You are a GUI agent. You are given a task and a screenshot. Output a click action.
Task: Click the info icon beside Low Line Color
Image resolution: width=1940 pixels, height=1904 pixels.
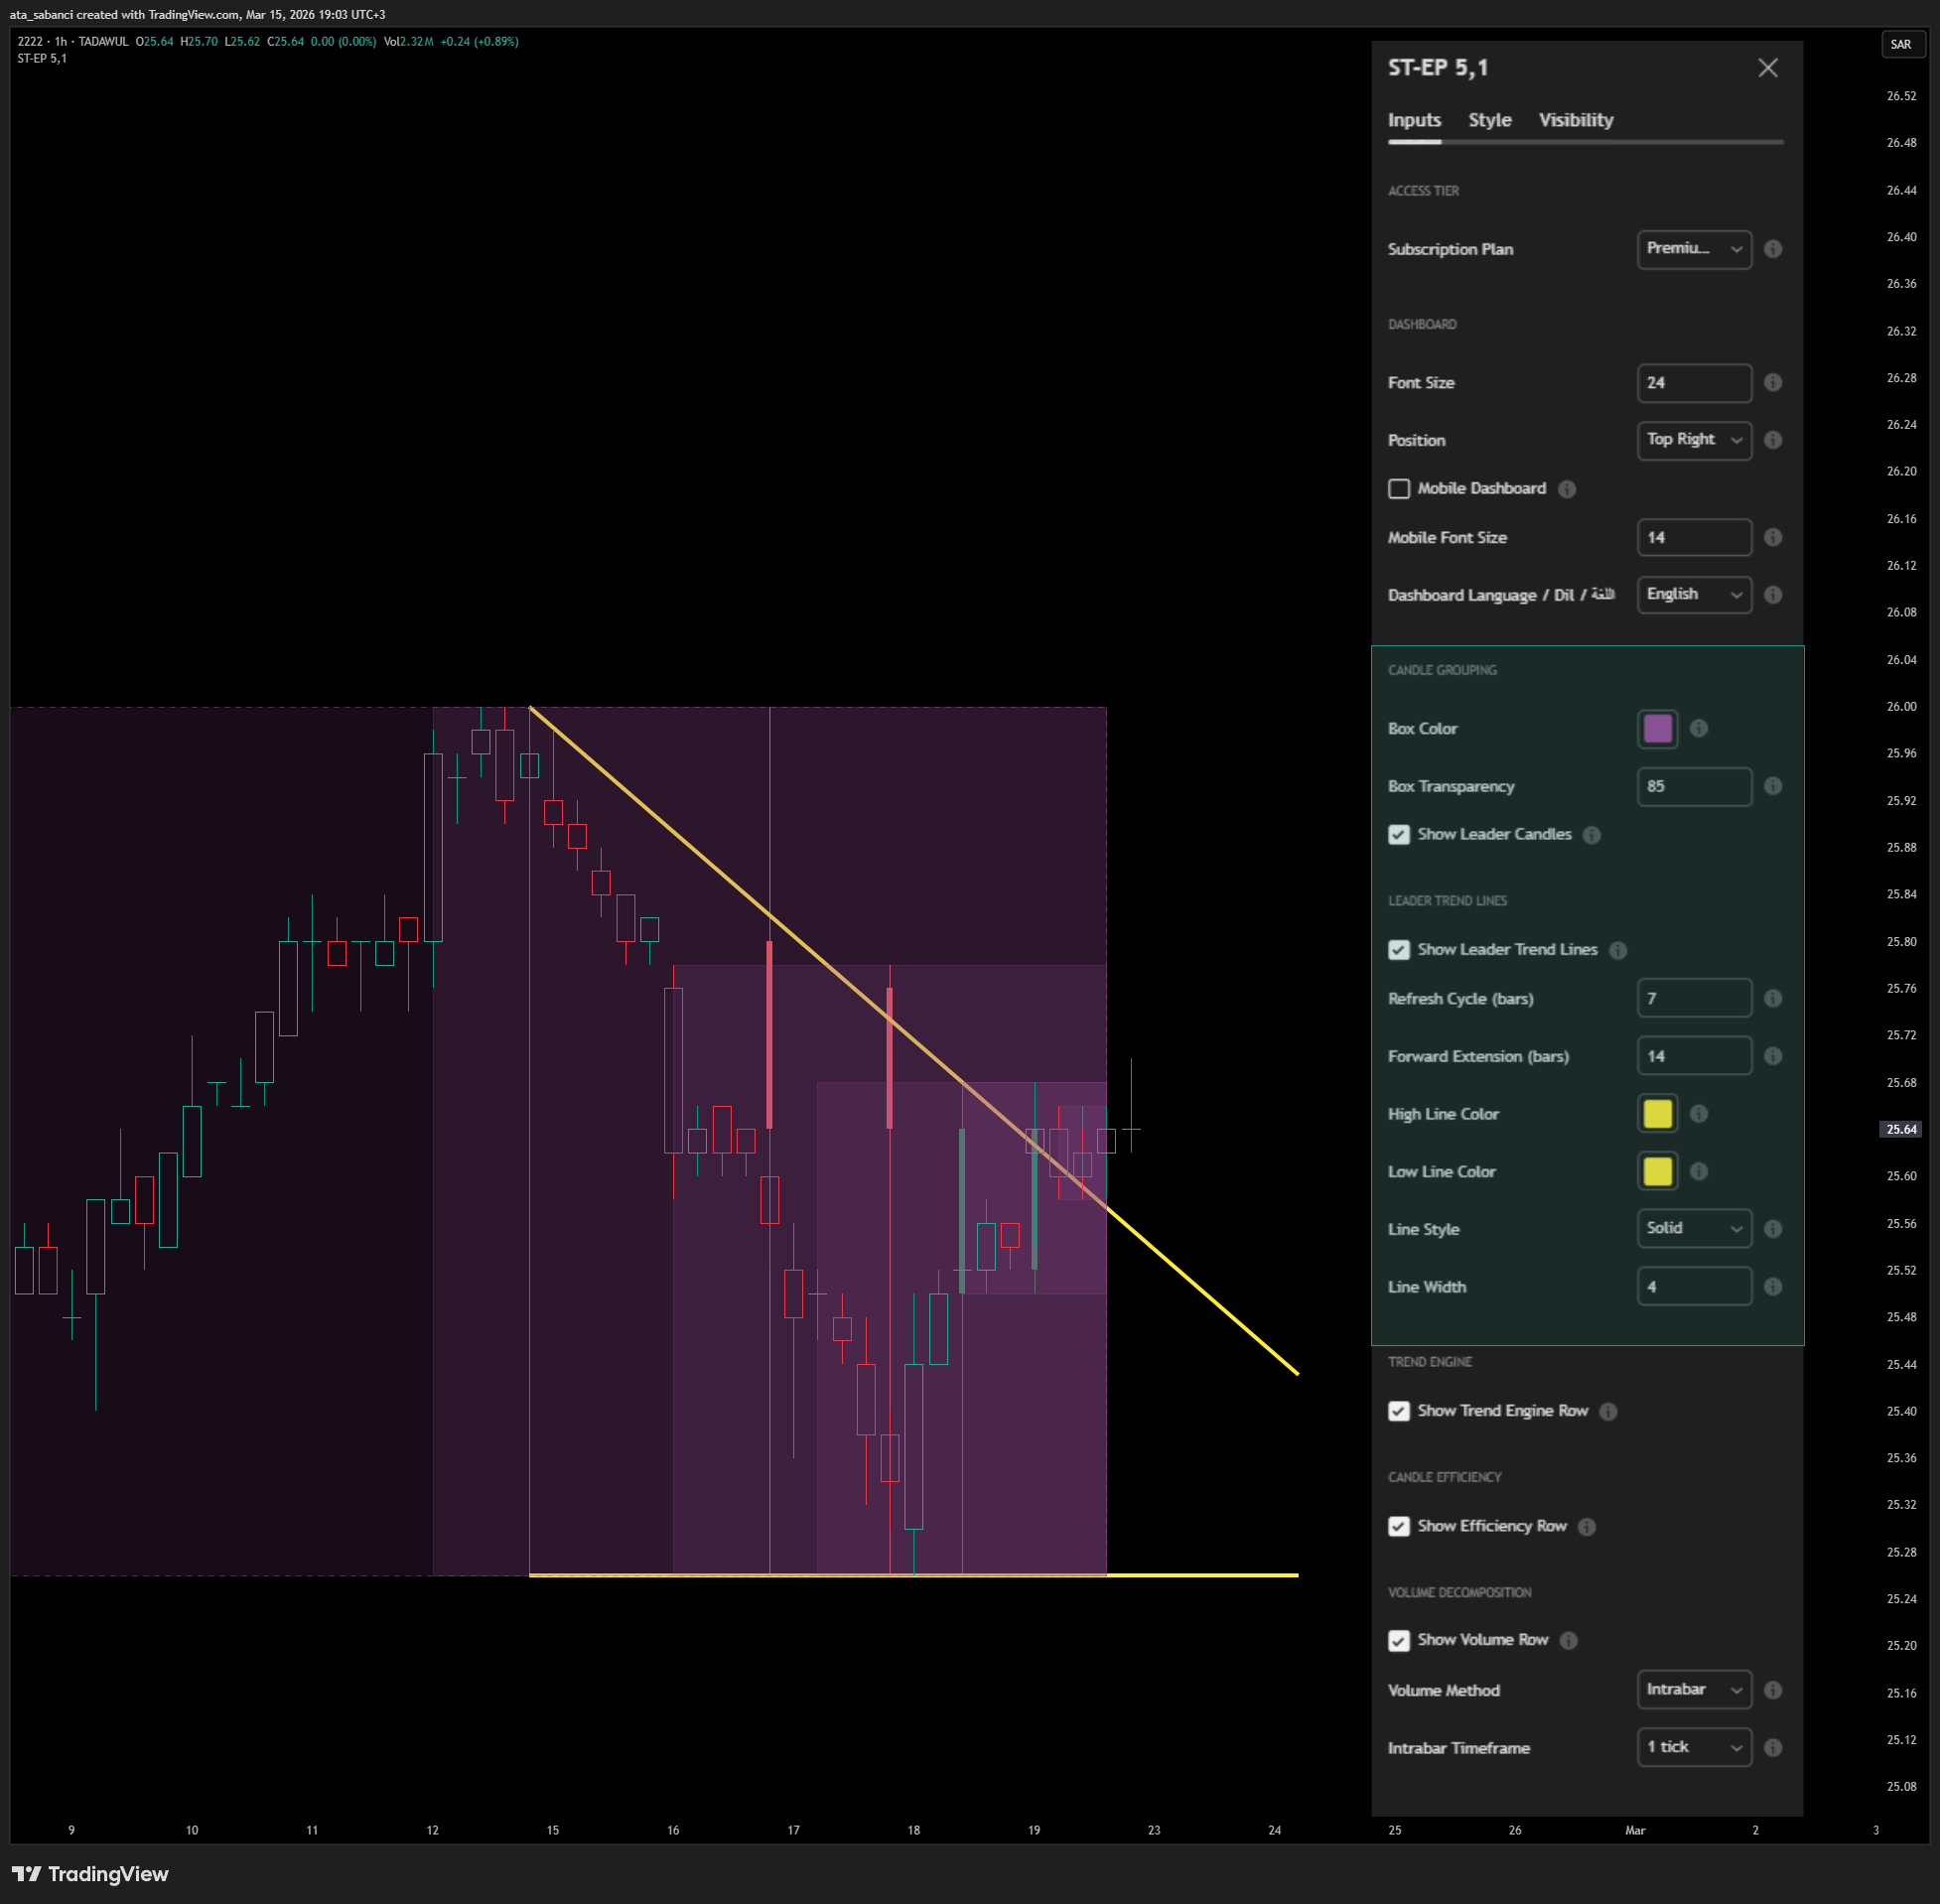(1699, 1171)
